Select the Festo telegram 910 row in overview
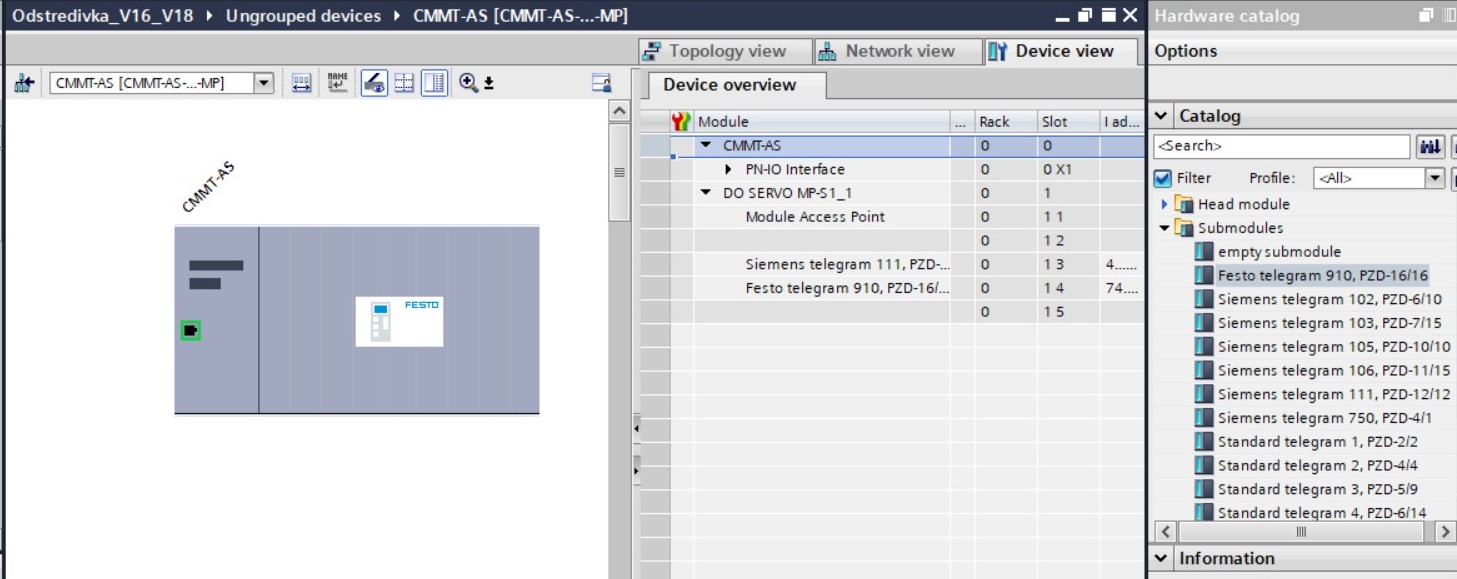The width and height of the screenshot is (1457, 579). pyautogui.click(x=892, y=288)
